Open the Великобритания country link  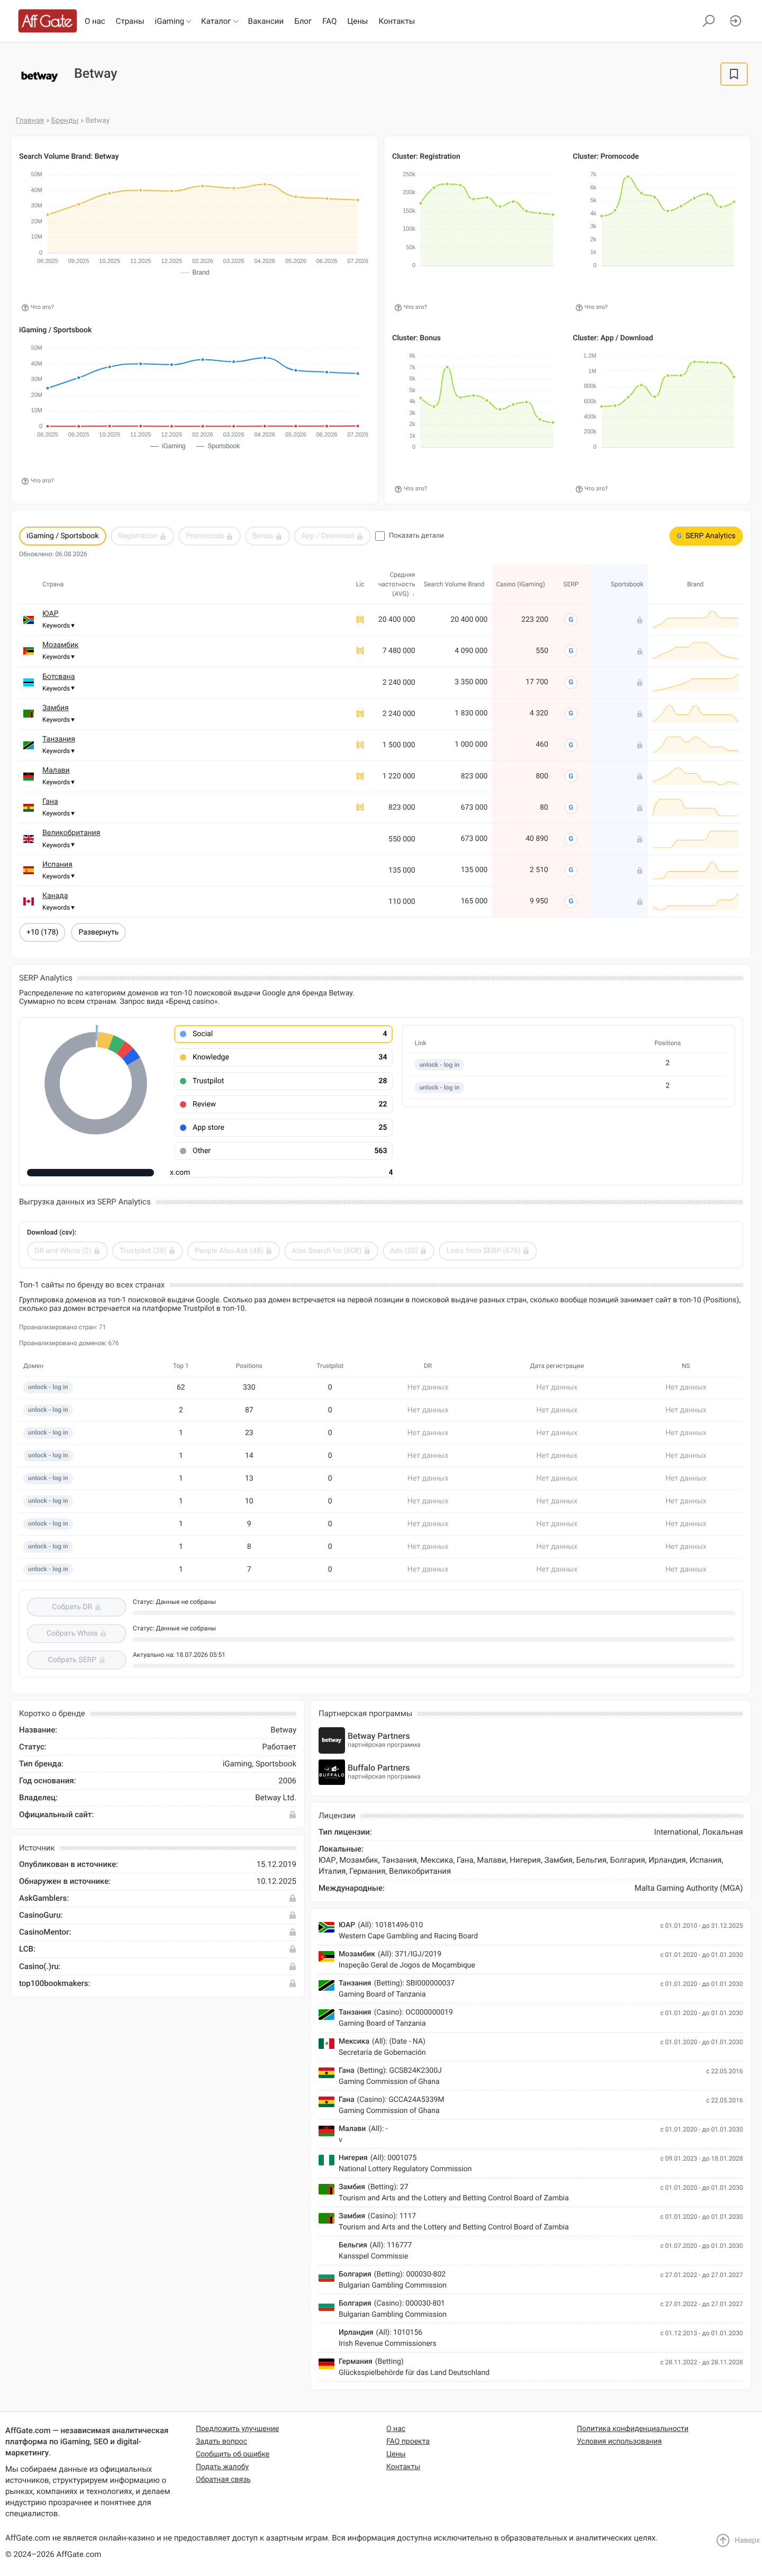(71, 833)
